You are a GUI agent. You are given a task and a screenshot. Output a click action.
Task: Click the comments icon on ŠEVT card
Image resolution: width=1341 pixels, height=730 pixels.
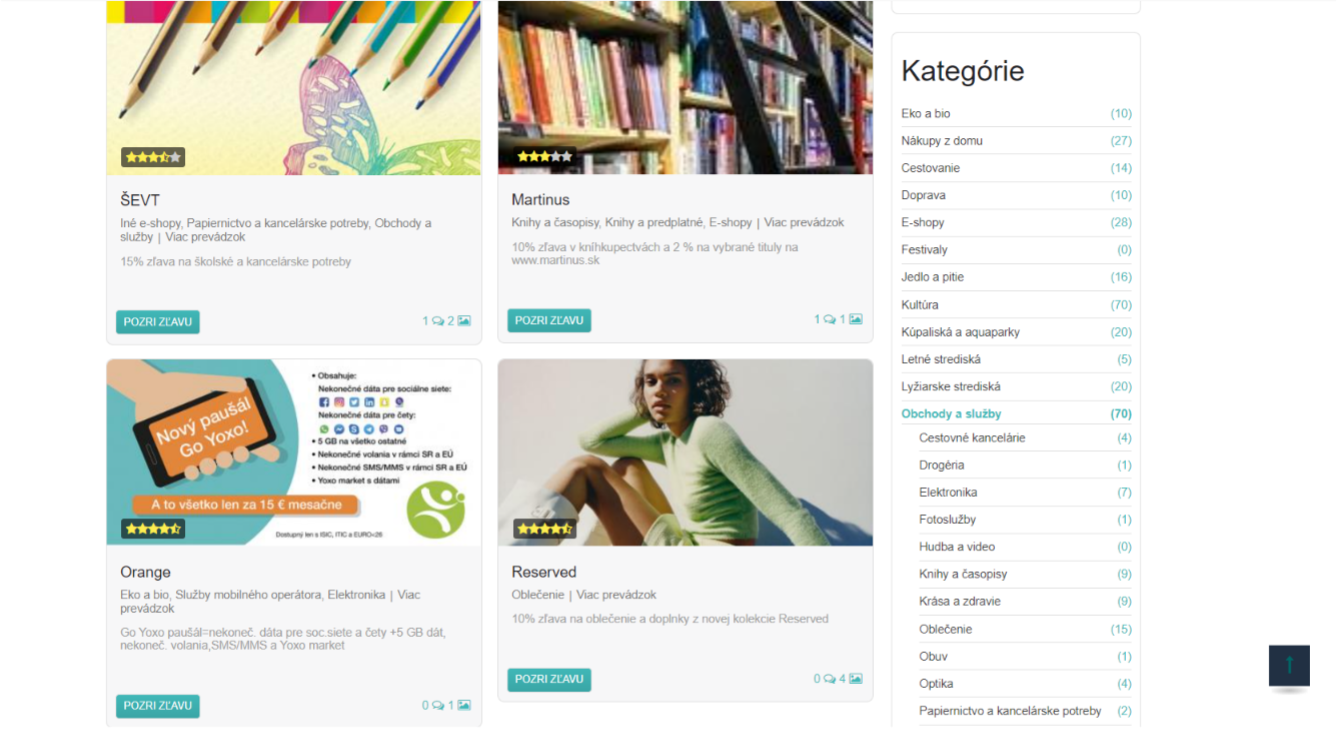[x=438, y=321]
